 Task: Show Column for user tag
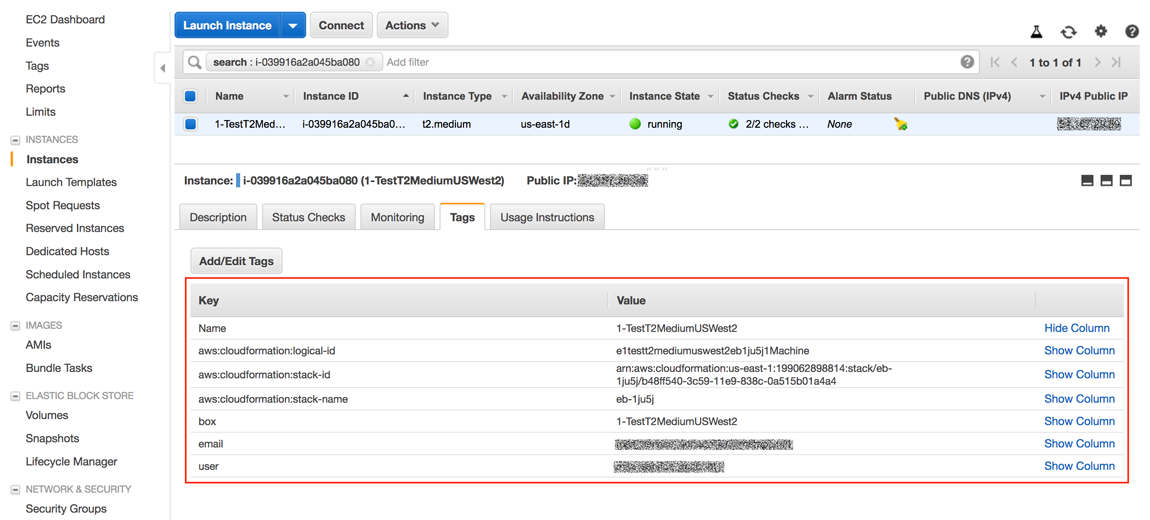click(1080, 466)
